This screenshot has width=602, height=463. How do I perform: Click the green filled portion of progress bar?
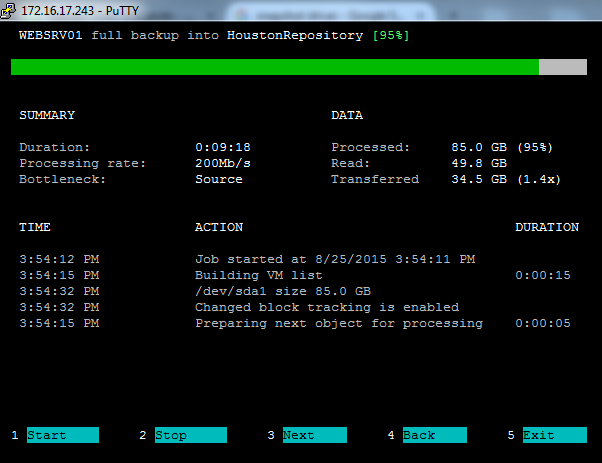coord(274,67)
